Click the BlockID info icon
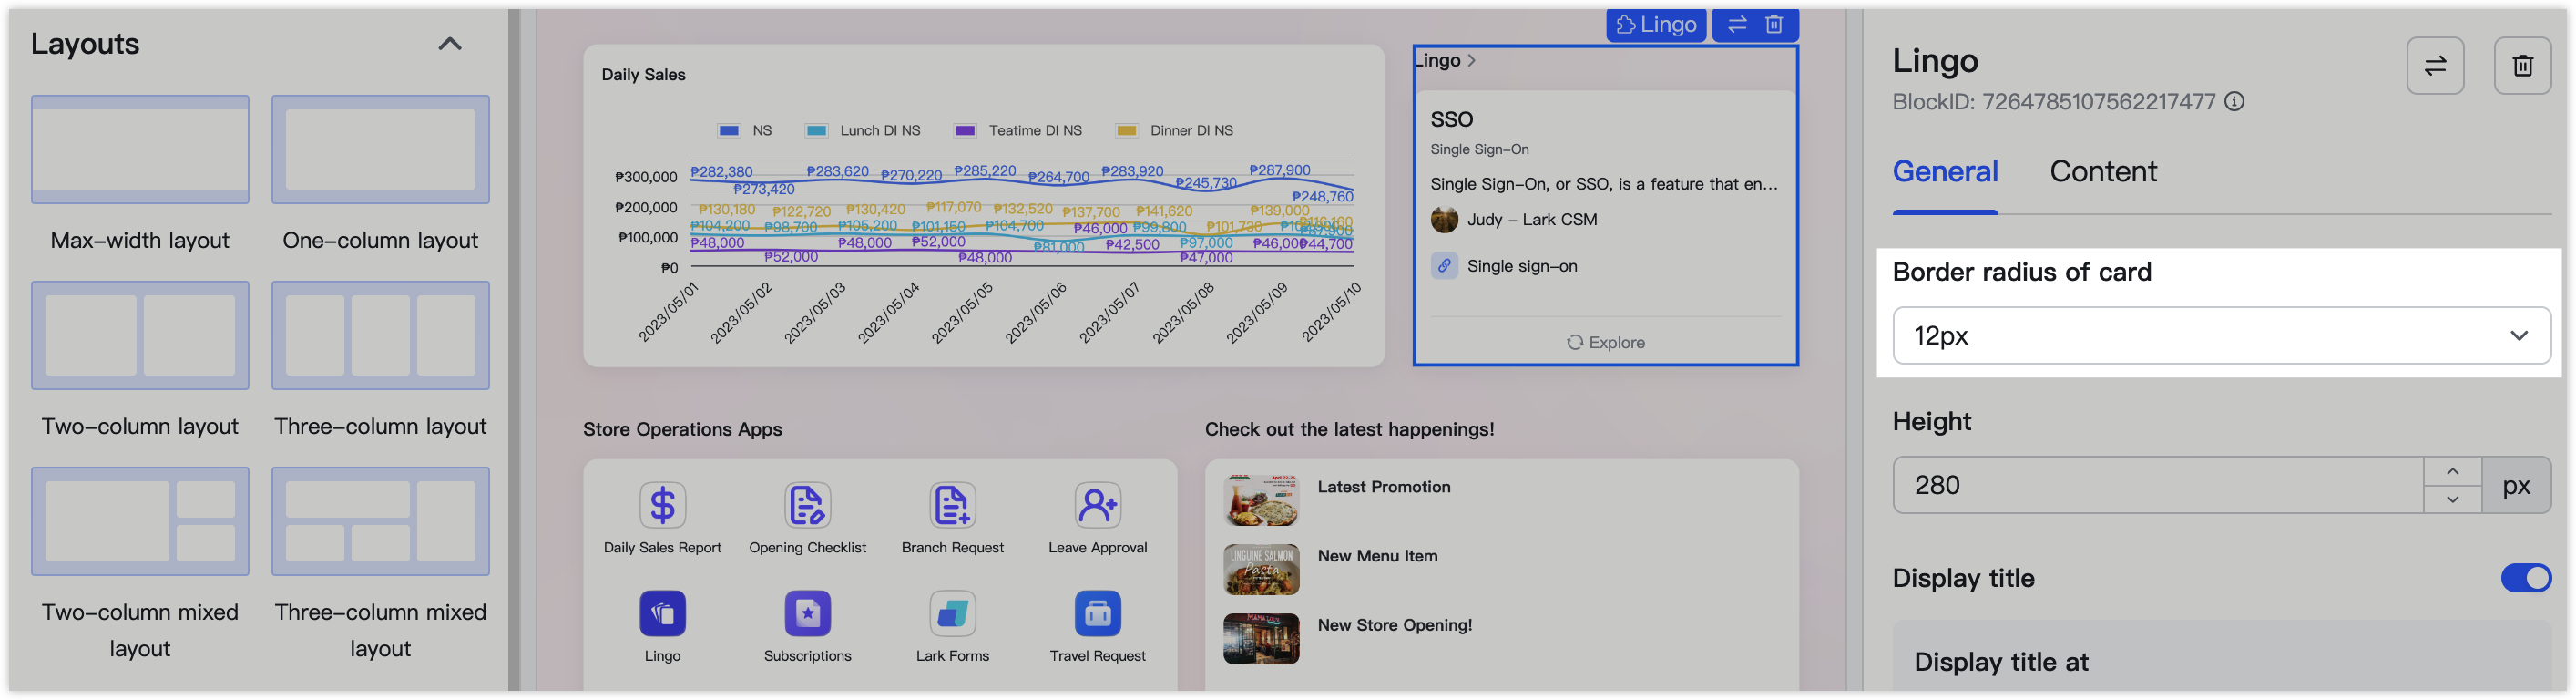The width and height of the screenshot is (2576, 700). tap(2234, 102)
